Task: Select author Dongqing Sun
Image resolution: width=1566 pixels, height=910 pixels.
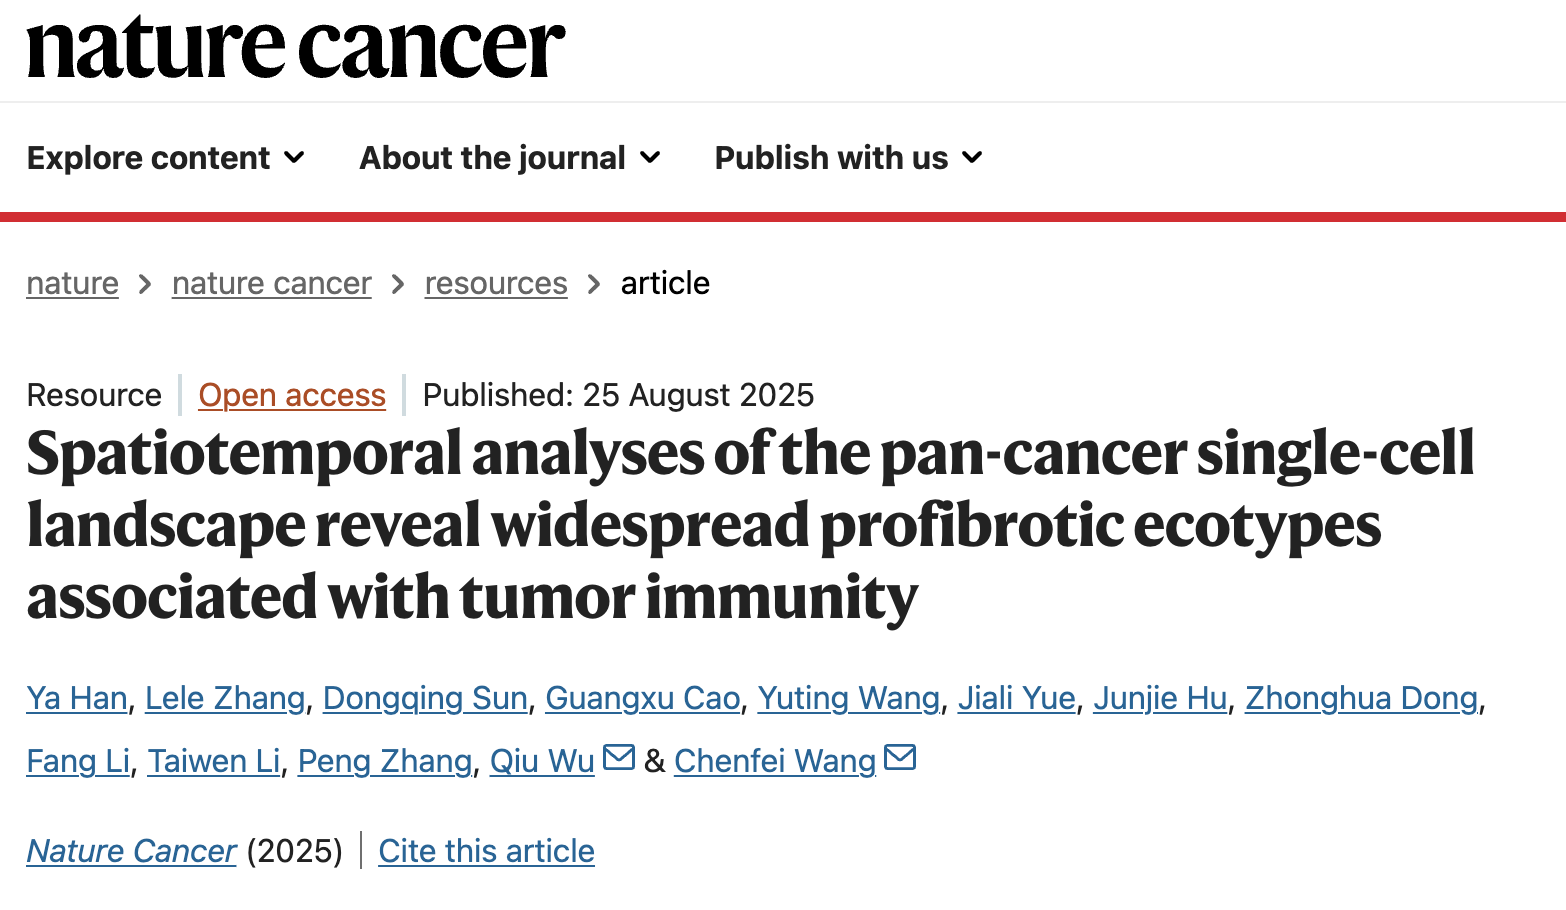Action: 425,698
